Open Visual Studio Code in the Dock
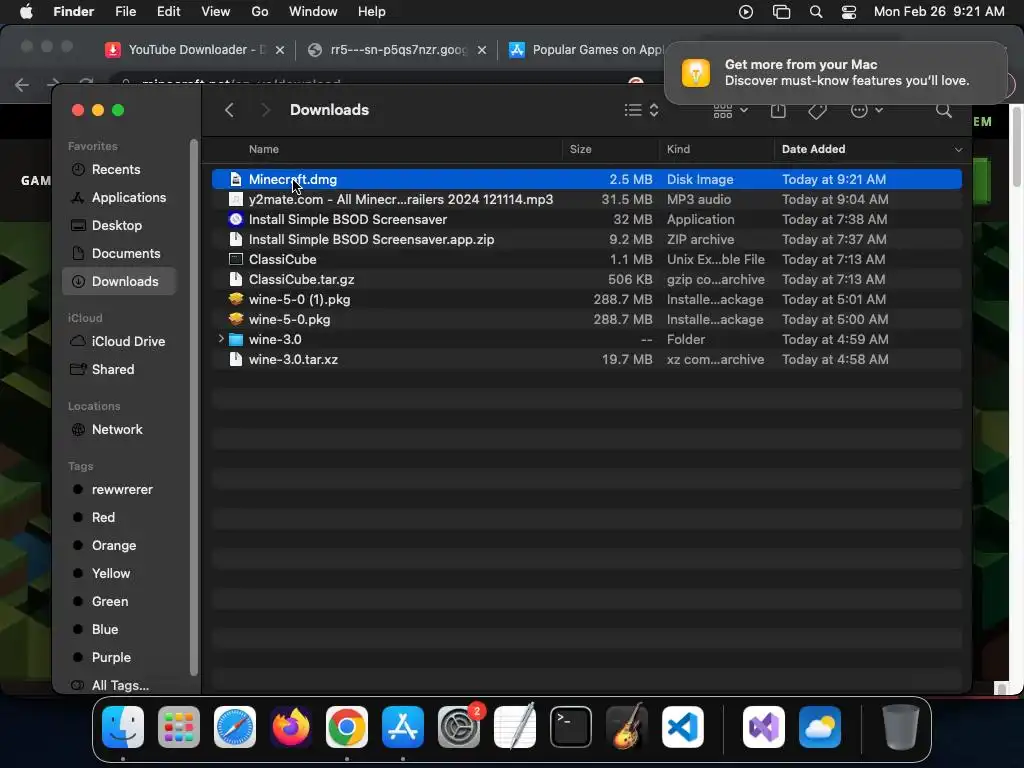1024x768 pixels. (x=683, y=727)
